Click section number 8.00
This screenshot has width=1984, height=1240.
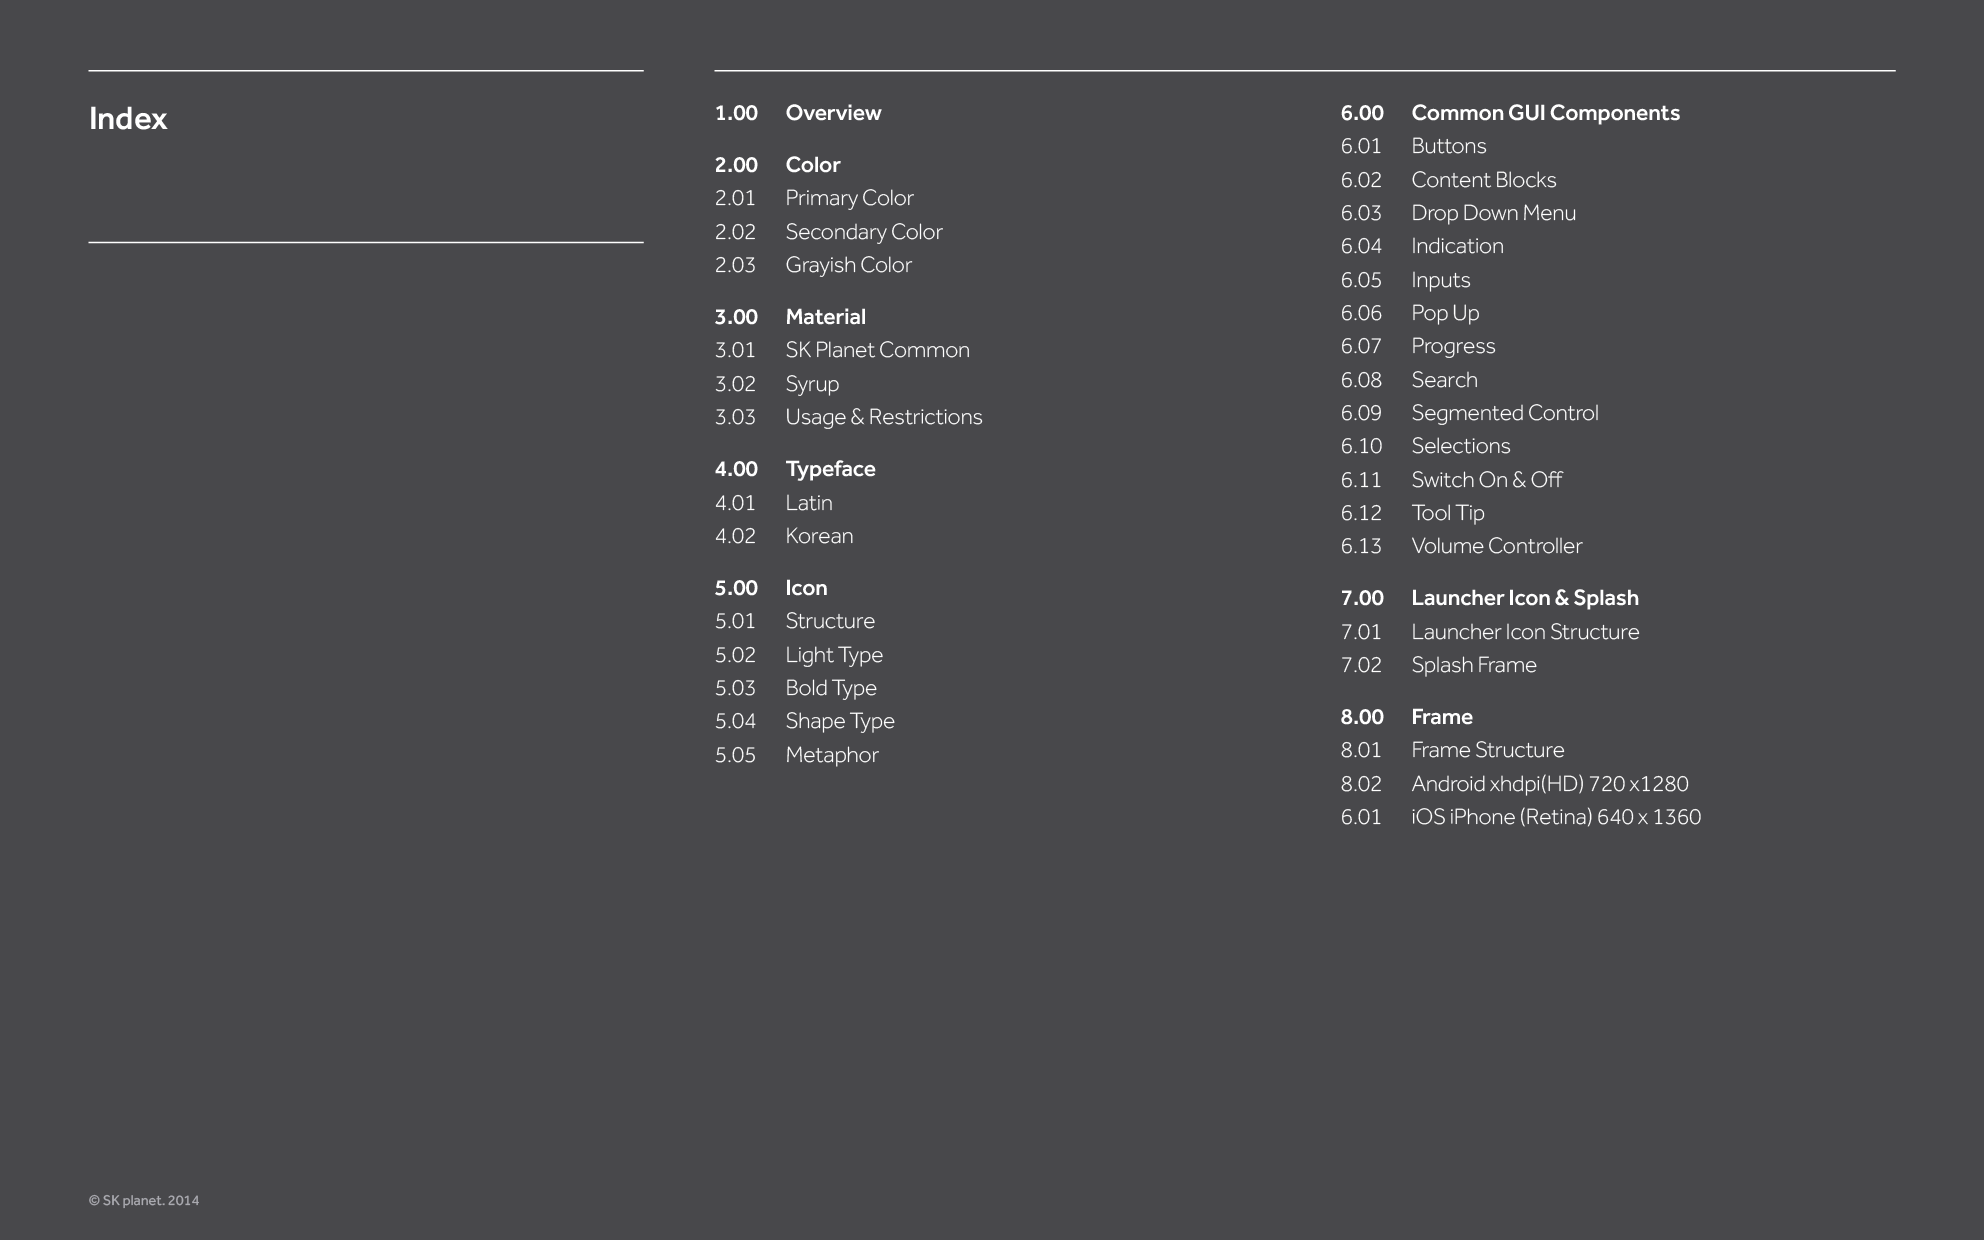point(1362,717)
